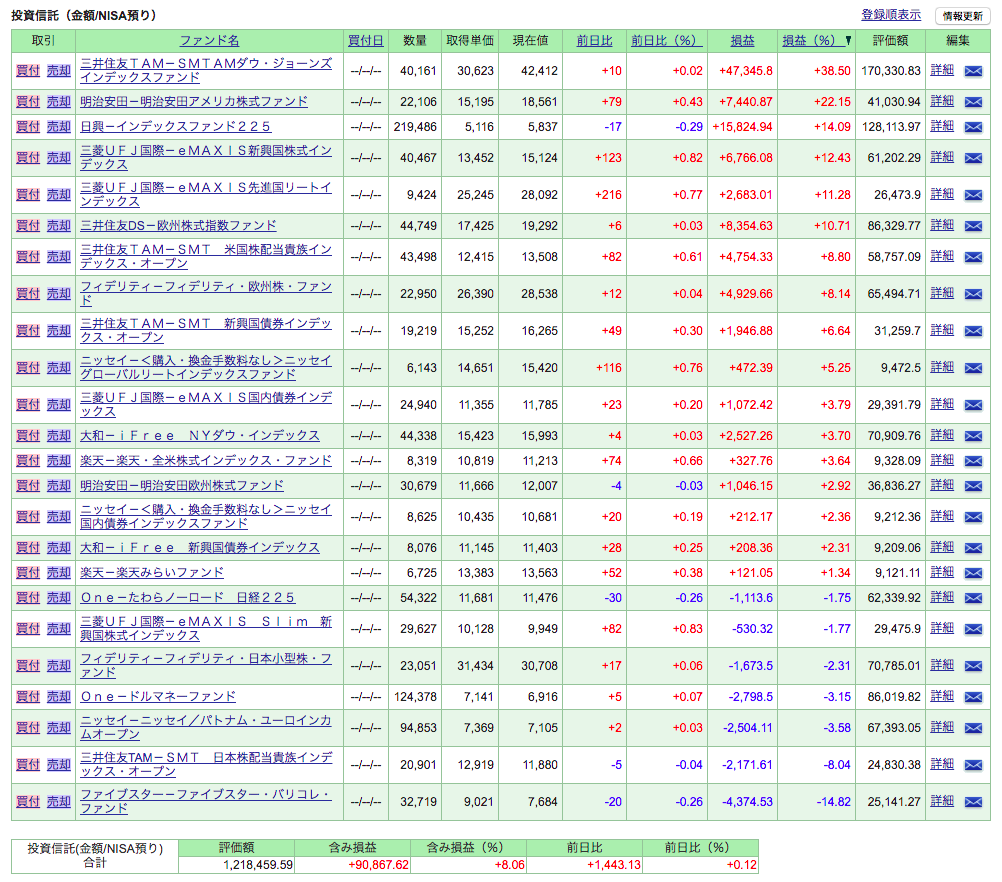
Task: Click 売却 for ファイブスター・バリコレ・ファンド
Action: [59, 801]
